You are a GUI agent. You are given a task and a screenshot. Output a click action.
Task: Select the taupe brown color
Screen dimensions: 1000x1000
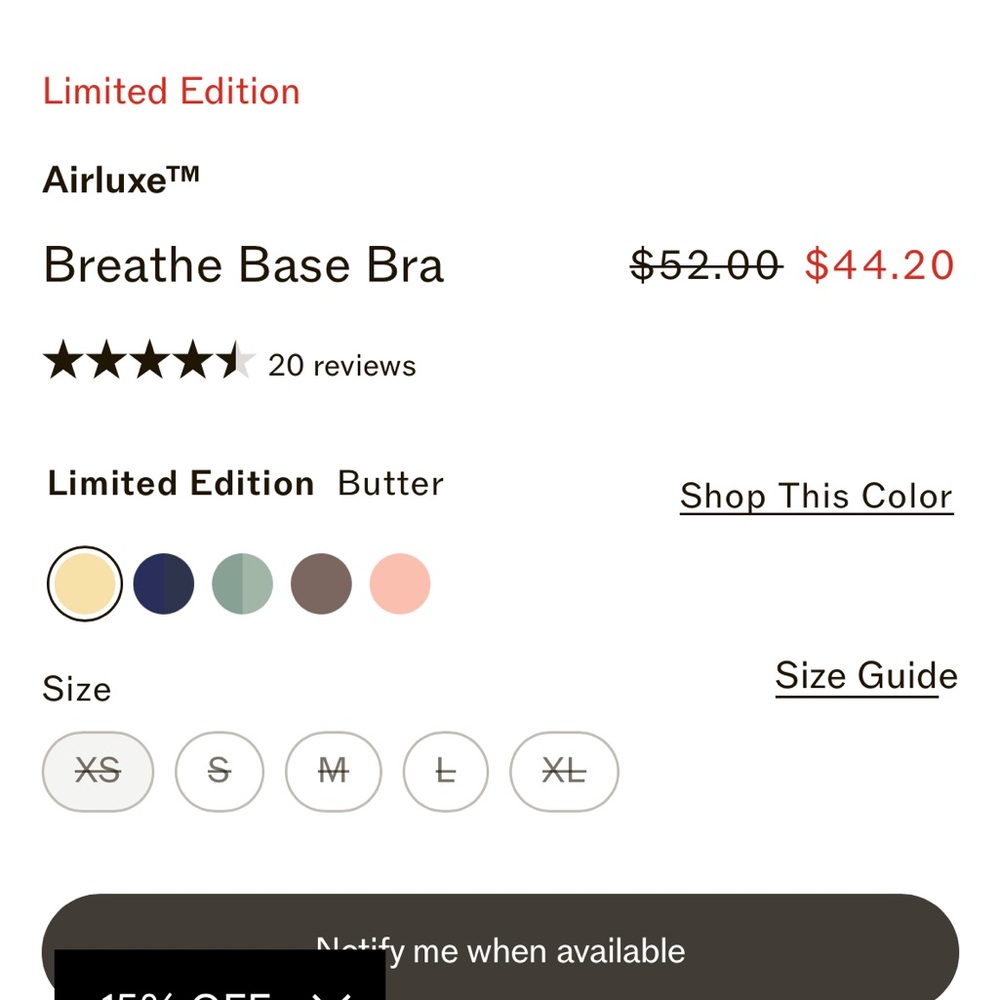click(320, 582)
